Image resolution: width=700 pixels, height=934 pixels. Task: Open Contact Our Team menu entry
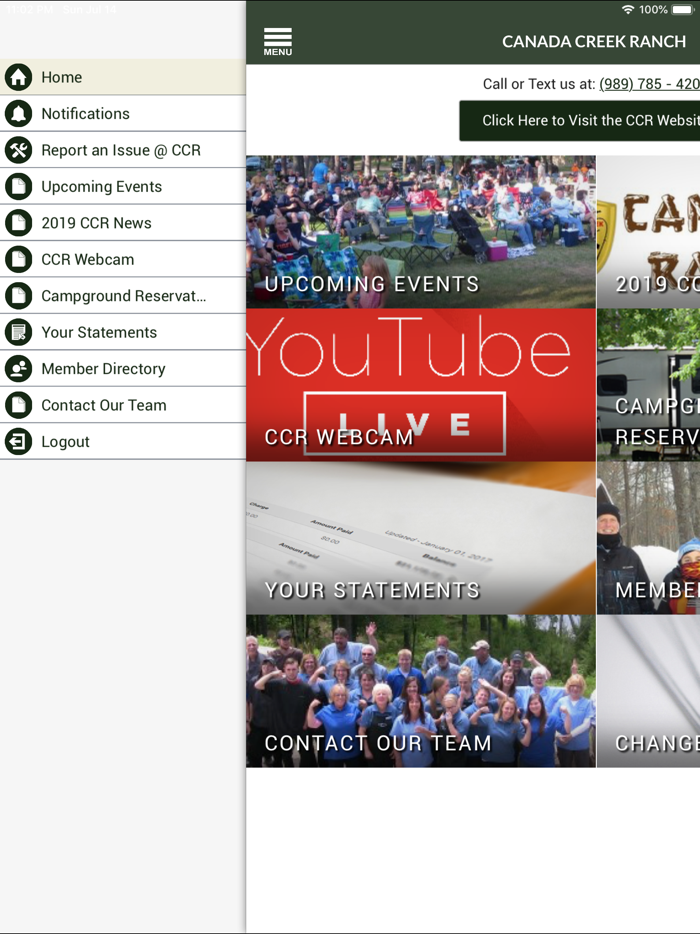click(123, 405)
